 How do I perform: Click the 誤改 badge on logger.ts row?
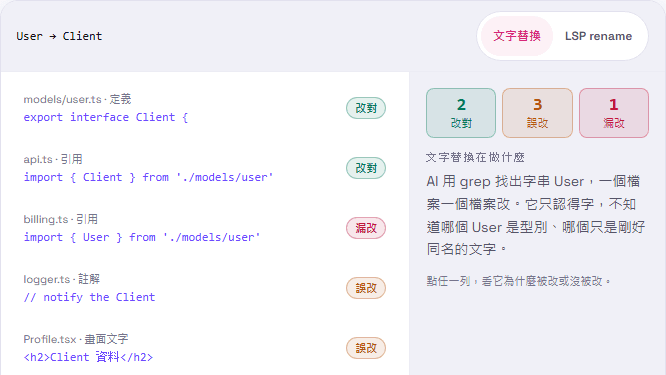(x=366, y=288)
